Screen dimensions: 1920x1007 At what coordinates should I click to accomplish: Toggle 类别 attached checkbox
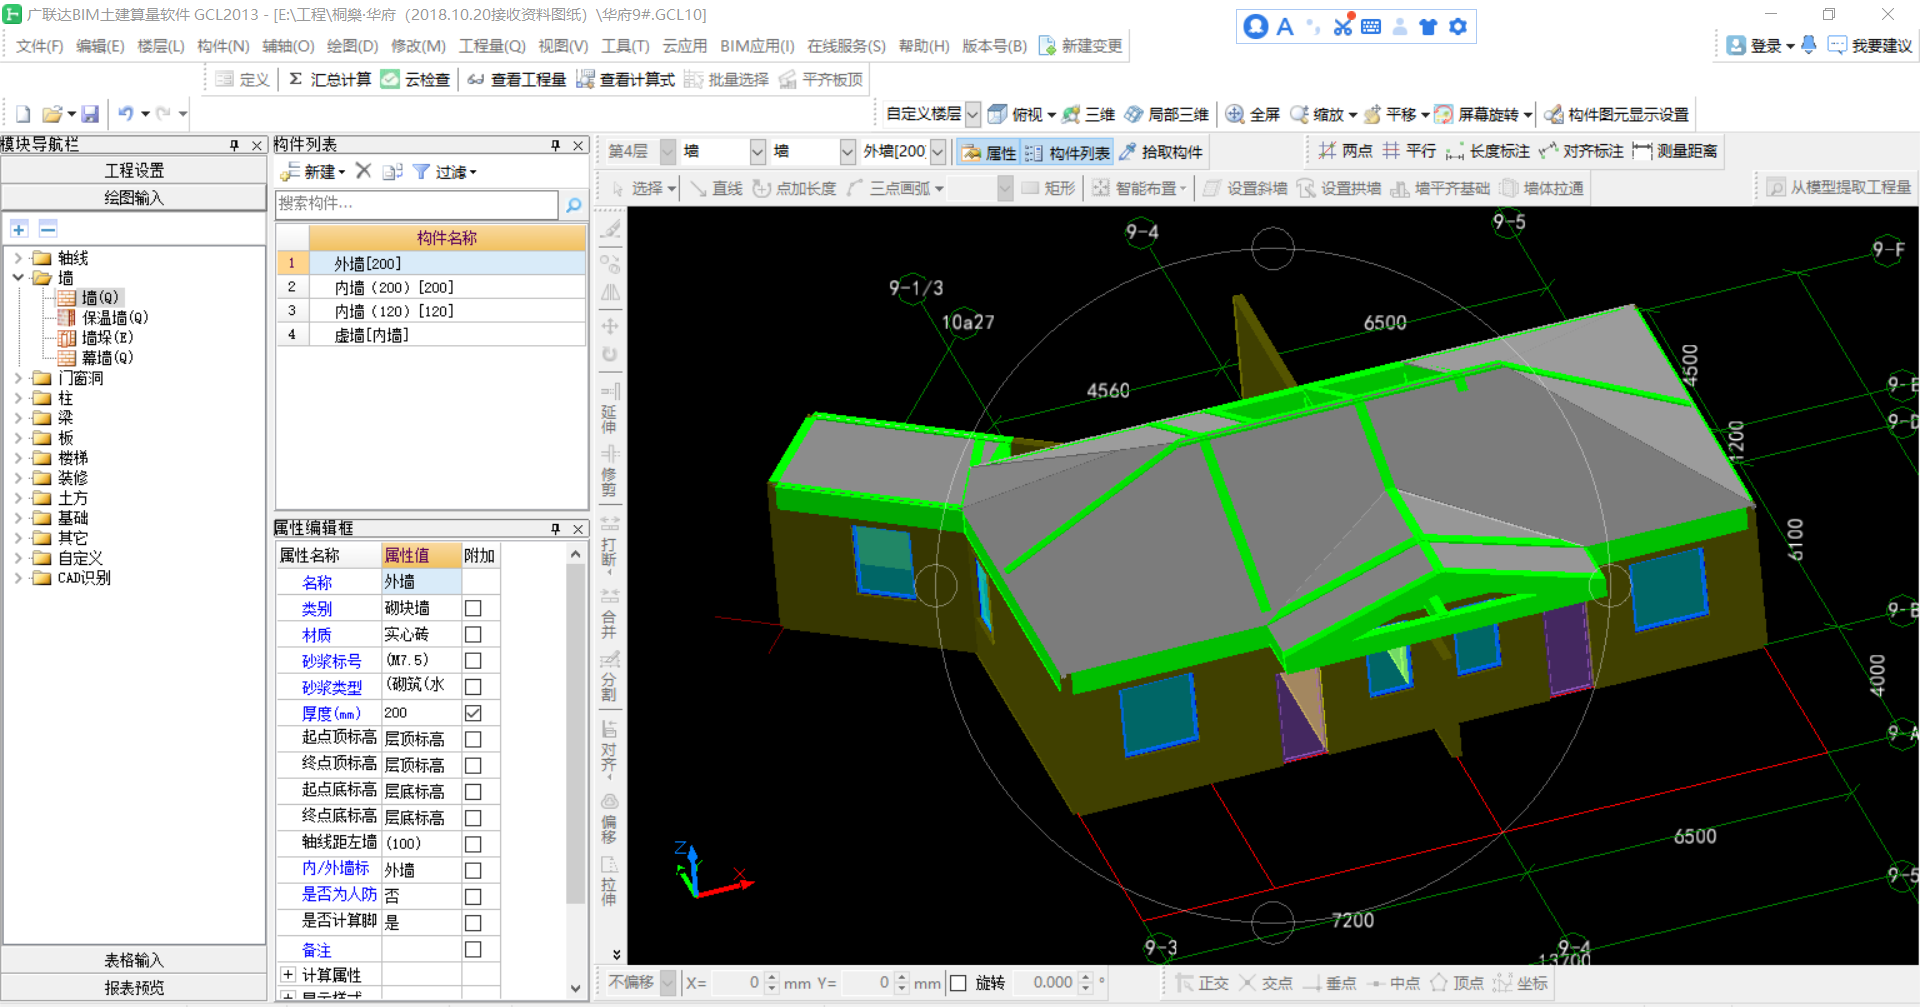473,609
